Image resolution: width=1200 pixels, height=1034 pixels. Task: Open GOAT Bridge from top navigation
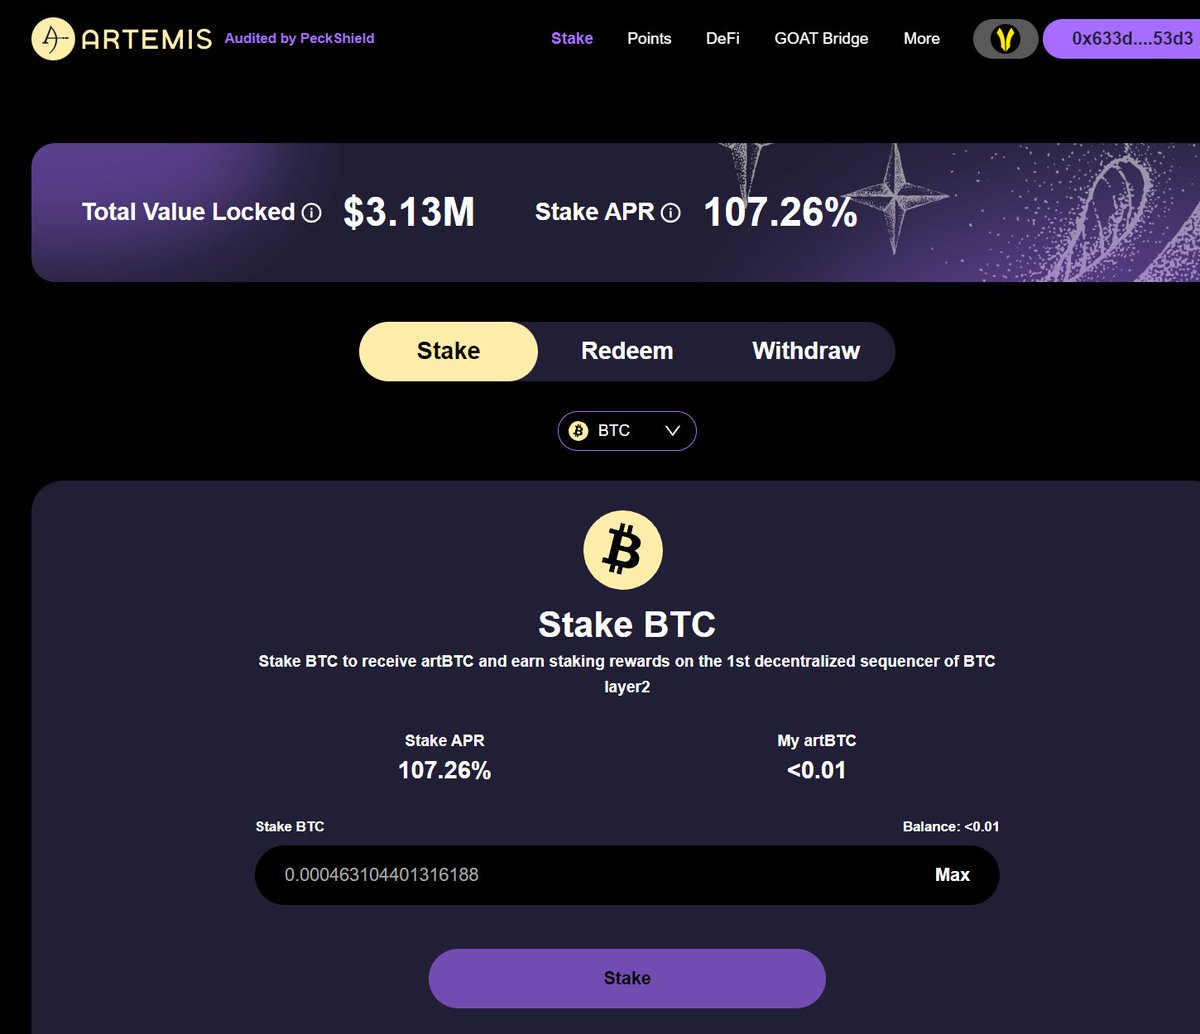[x=821, y=39]
